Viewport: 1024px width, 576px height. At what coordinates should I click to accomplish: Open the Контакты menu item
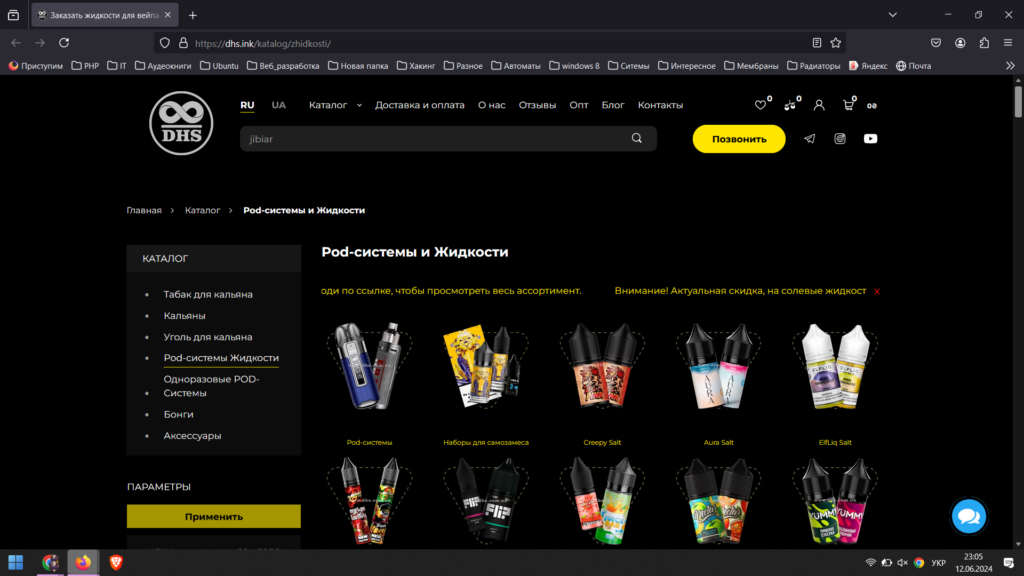660,105
